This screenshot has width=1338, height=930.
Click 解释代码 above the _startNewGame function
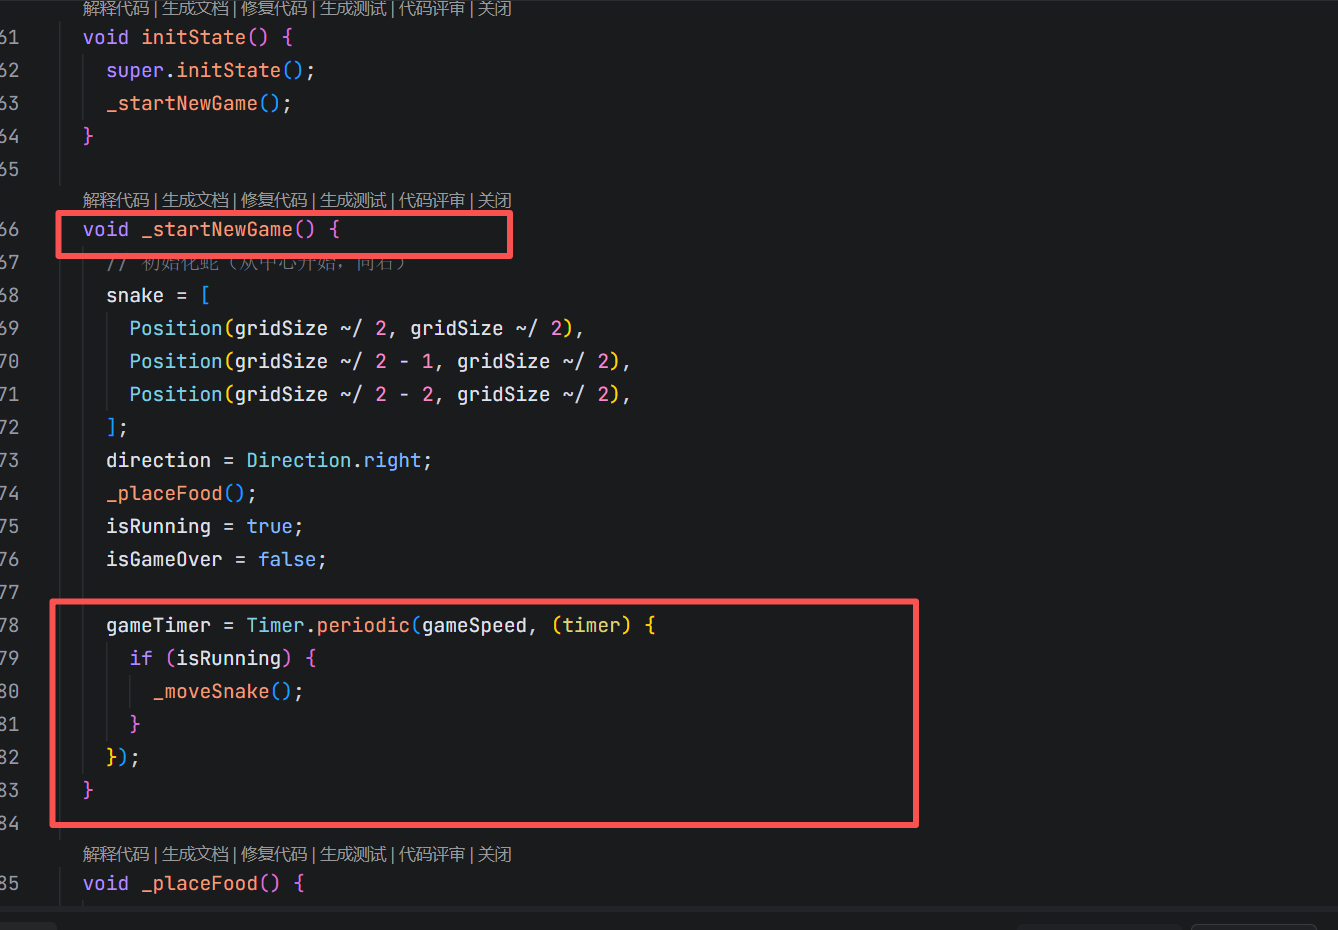pos(116,200)
